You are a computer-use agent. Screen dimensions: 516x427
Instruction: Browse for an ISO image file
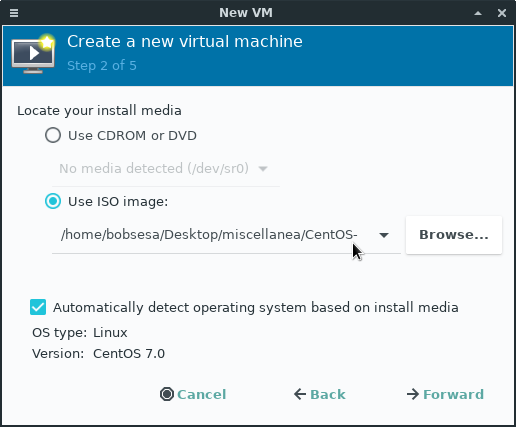(x=454, y=235)
